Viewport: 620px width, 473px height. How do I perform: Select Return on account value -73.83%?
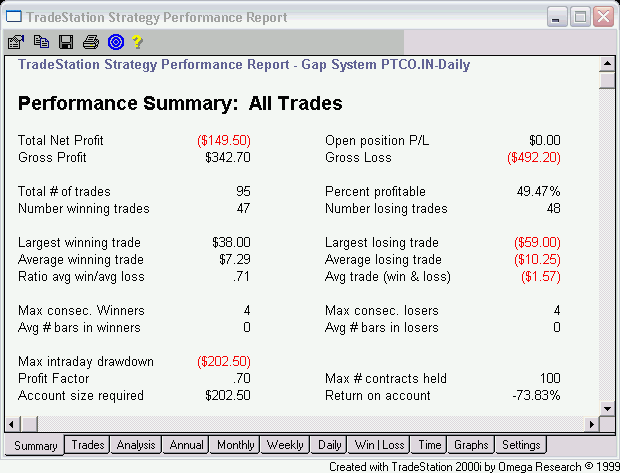(x=537, y=395)
